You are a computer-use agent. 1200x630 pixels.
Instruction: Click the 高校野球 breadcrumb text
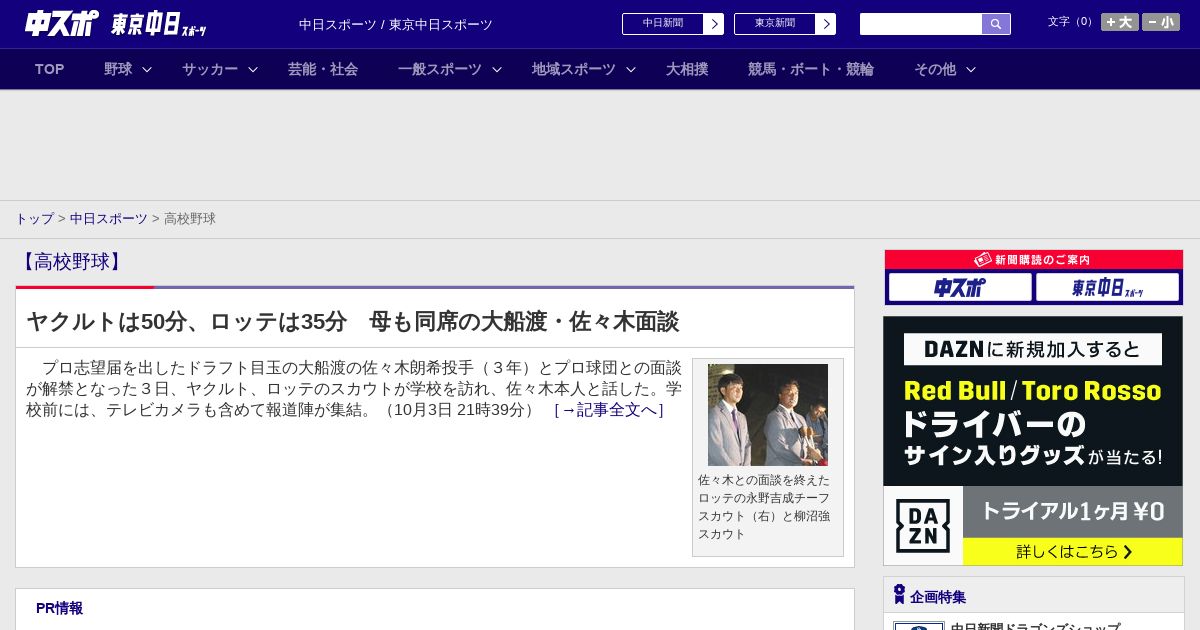190,219
